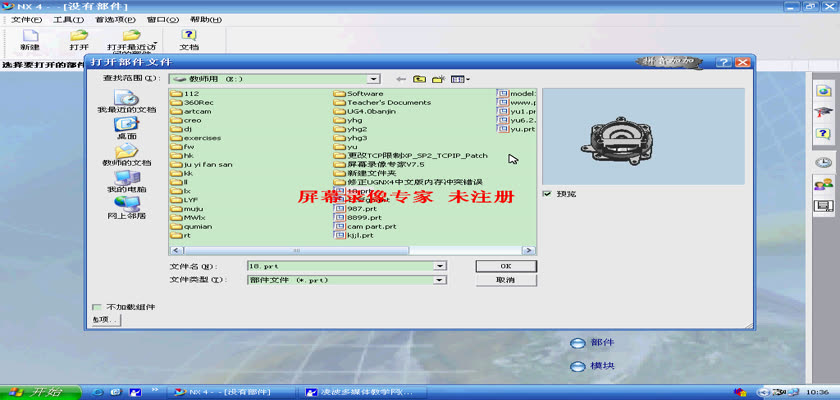This screenshot has width=840, height=400.
Task: Open the view menu icon in dialog
Action: pos(460,79)
